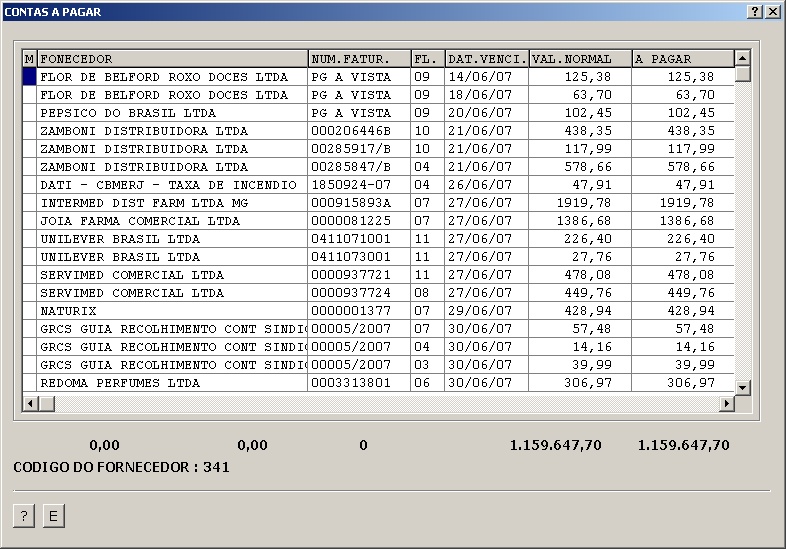Click invoice number 0411073001
786x549 pixels.
[x=351, y=257]
